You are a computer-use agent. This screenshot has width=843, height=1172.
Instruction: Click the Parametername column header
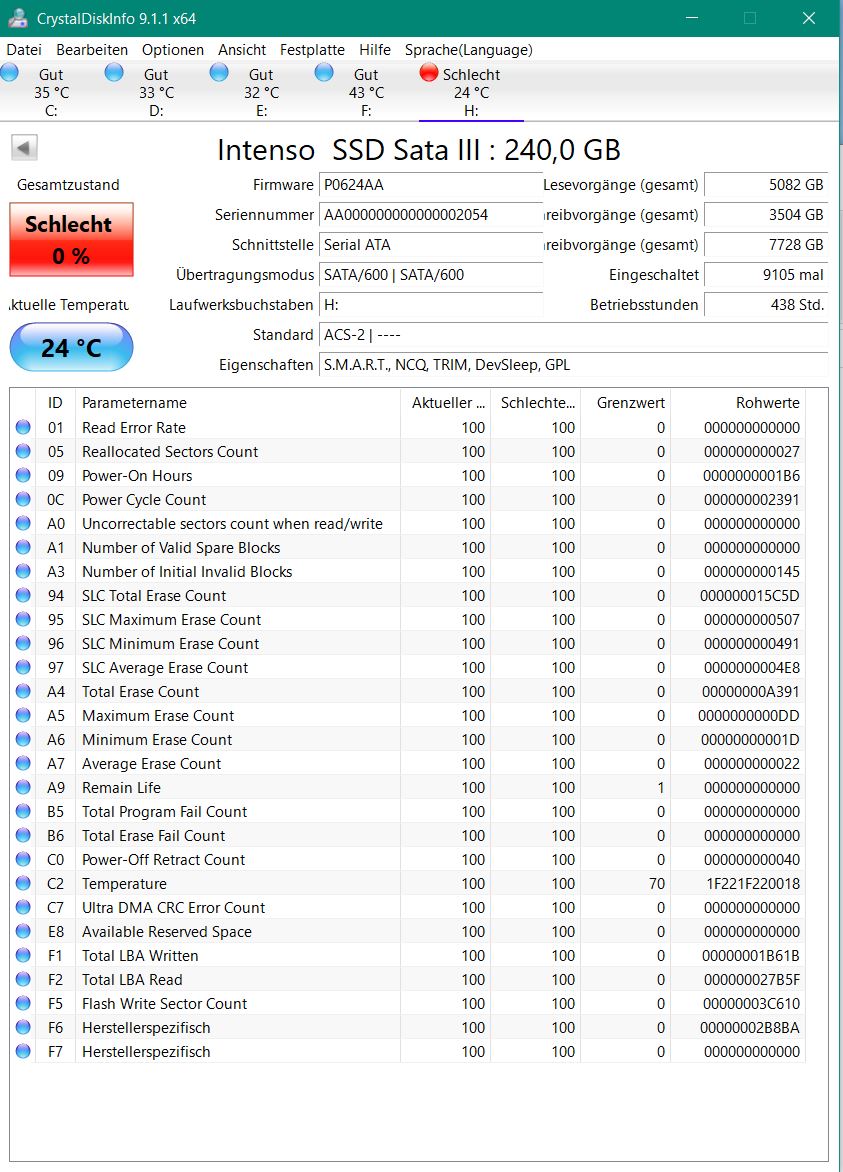pyautogui.click(x=238, y=403)
